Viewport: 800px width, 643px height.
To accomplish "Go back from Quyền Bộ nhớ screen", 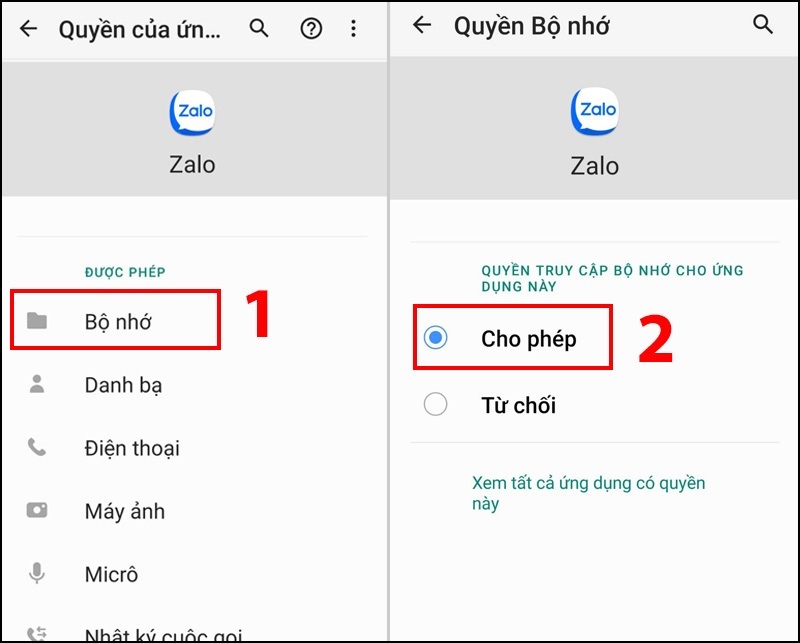I will [x=422, y=24].
